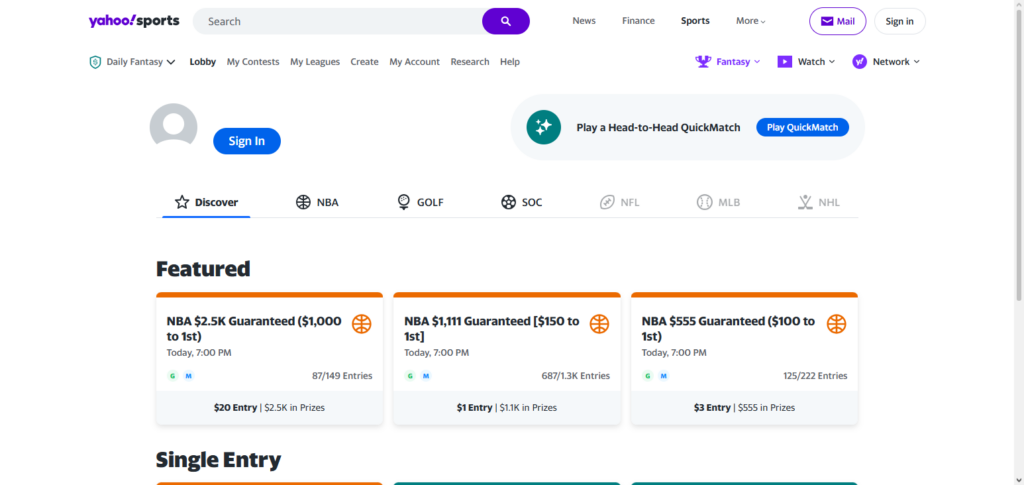Open My Leagues
The width and height of the screenshot is (1024, 485).
click(x=315, y=62)
